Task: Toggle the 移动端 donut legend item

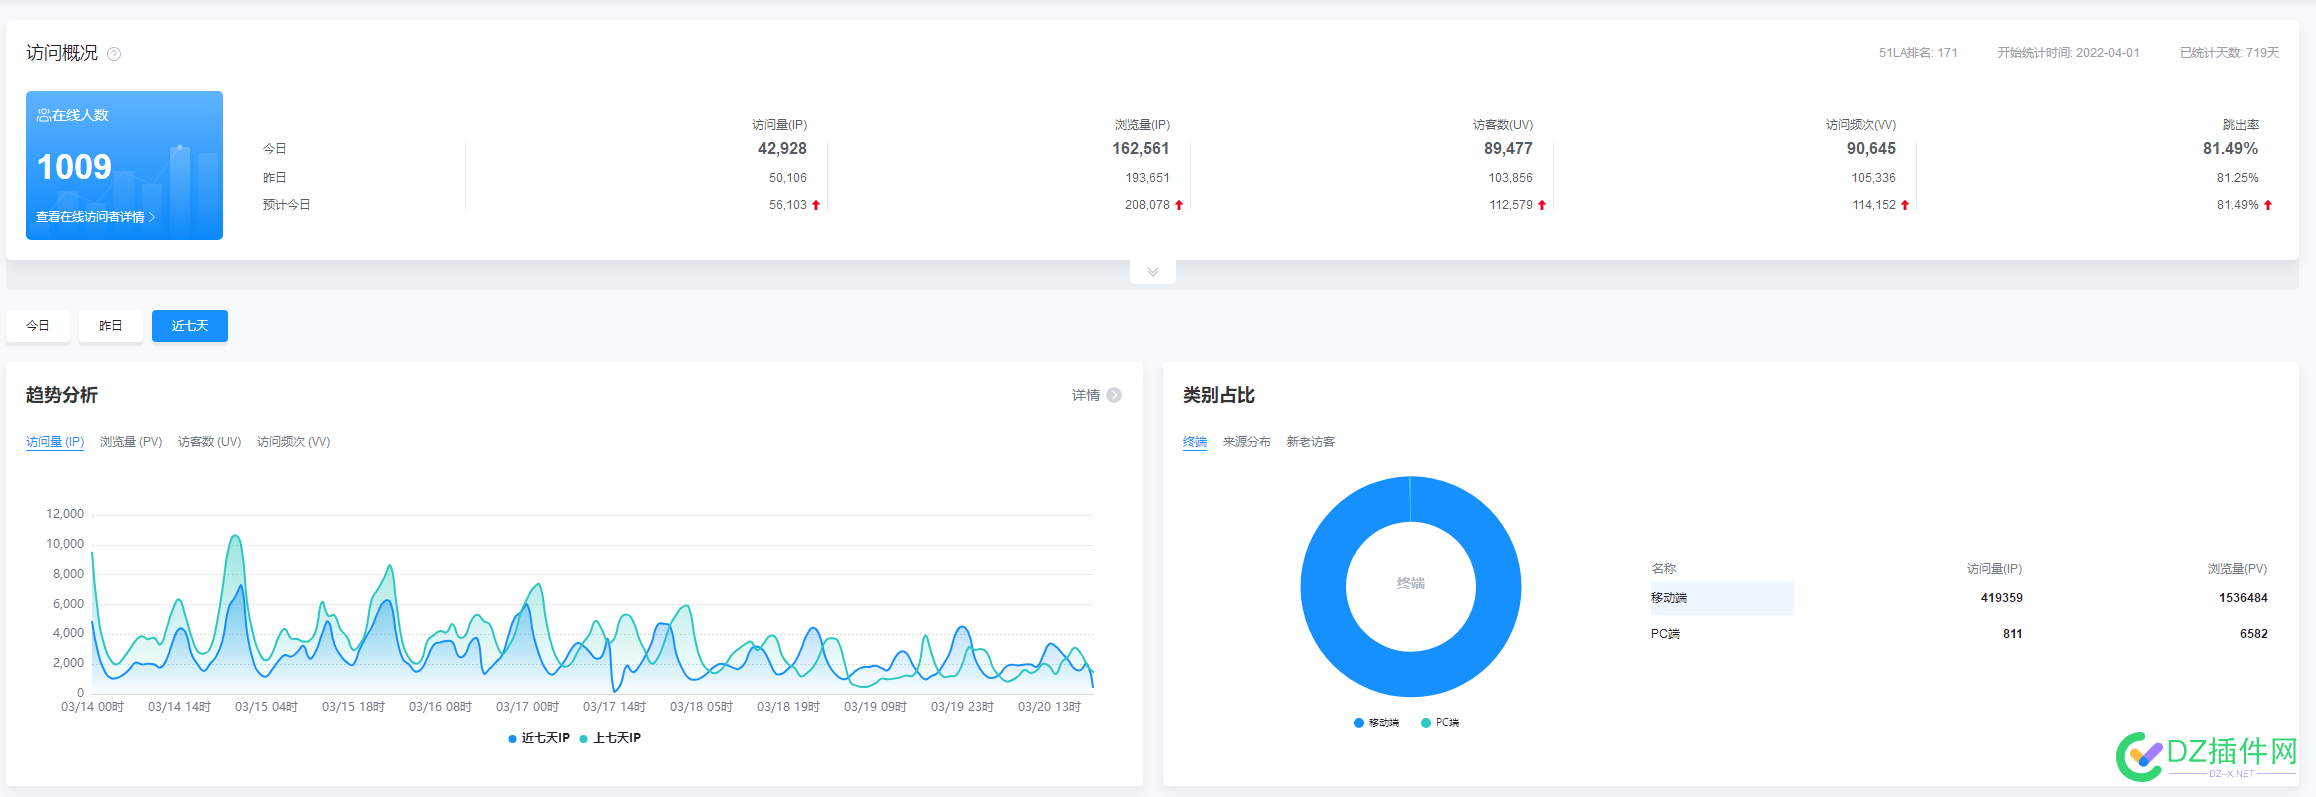Action: tap(1377, 723)
